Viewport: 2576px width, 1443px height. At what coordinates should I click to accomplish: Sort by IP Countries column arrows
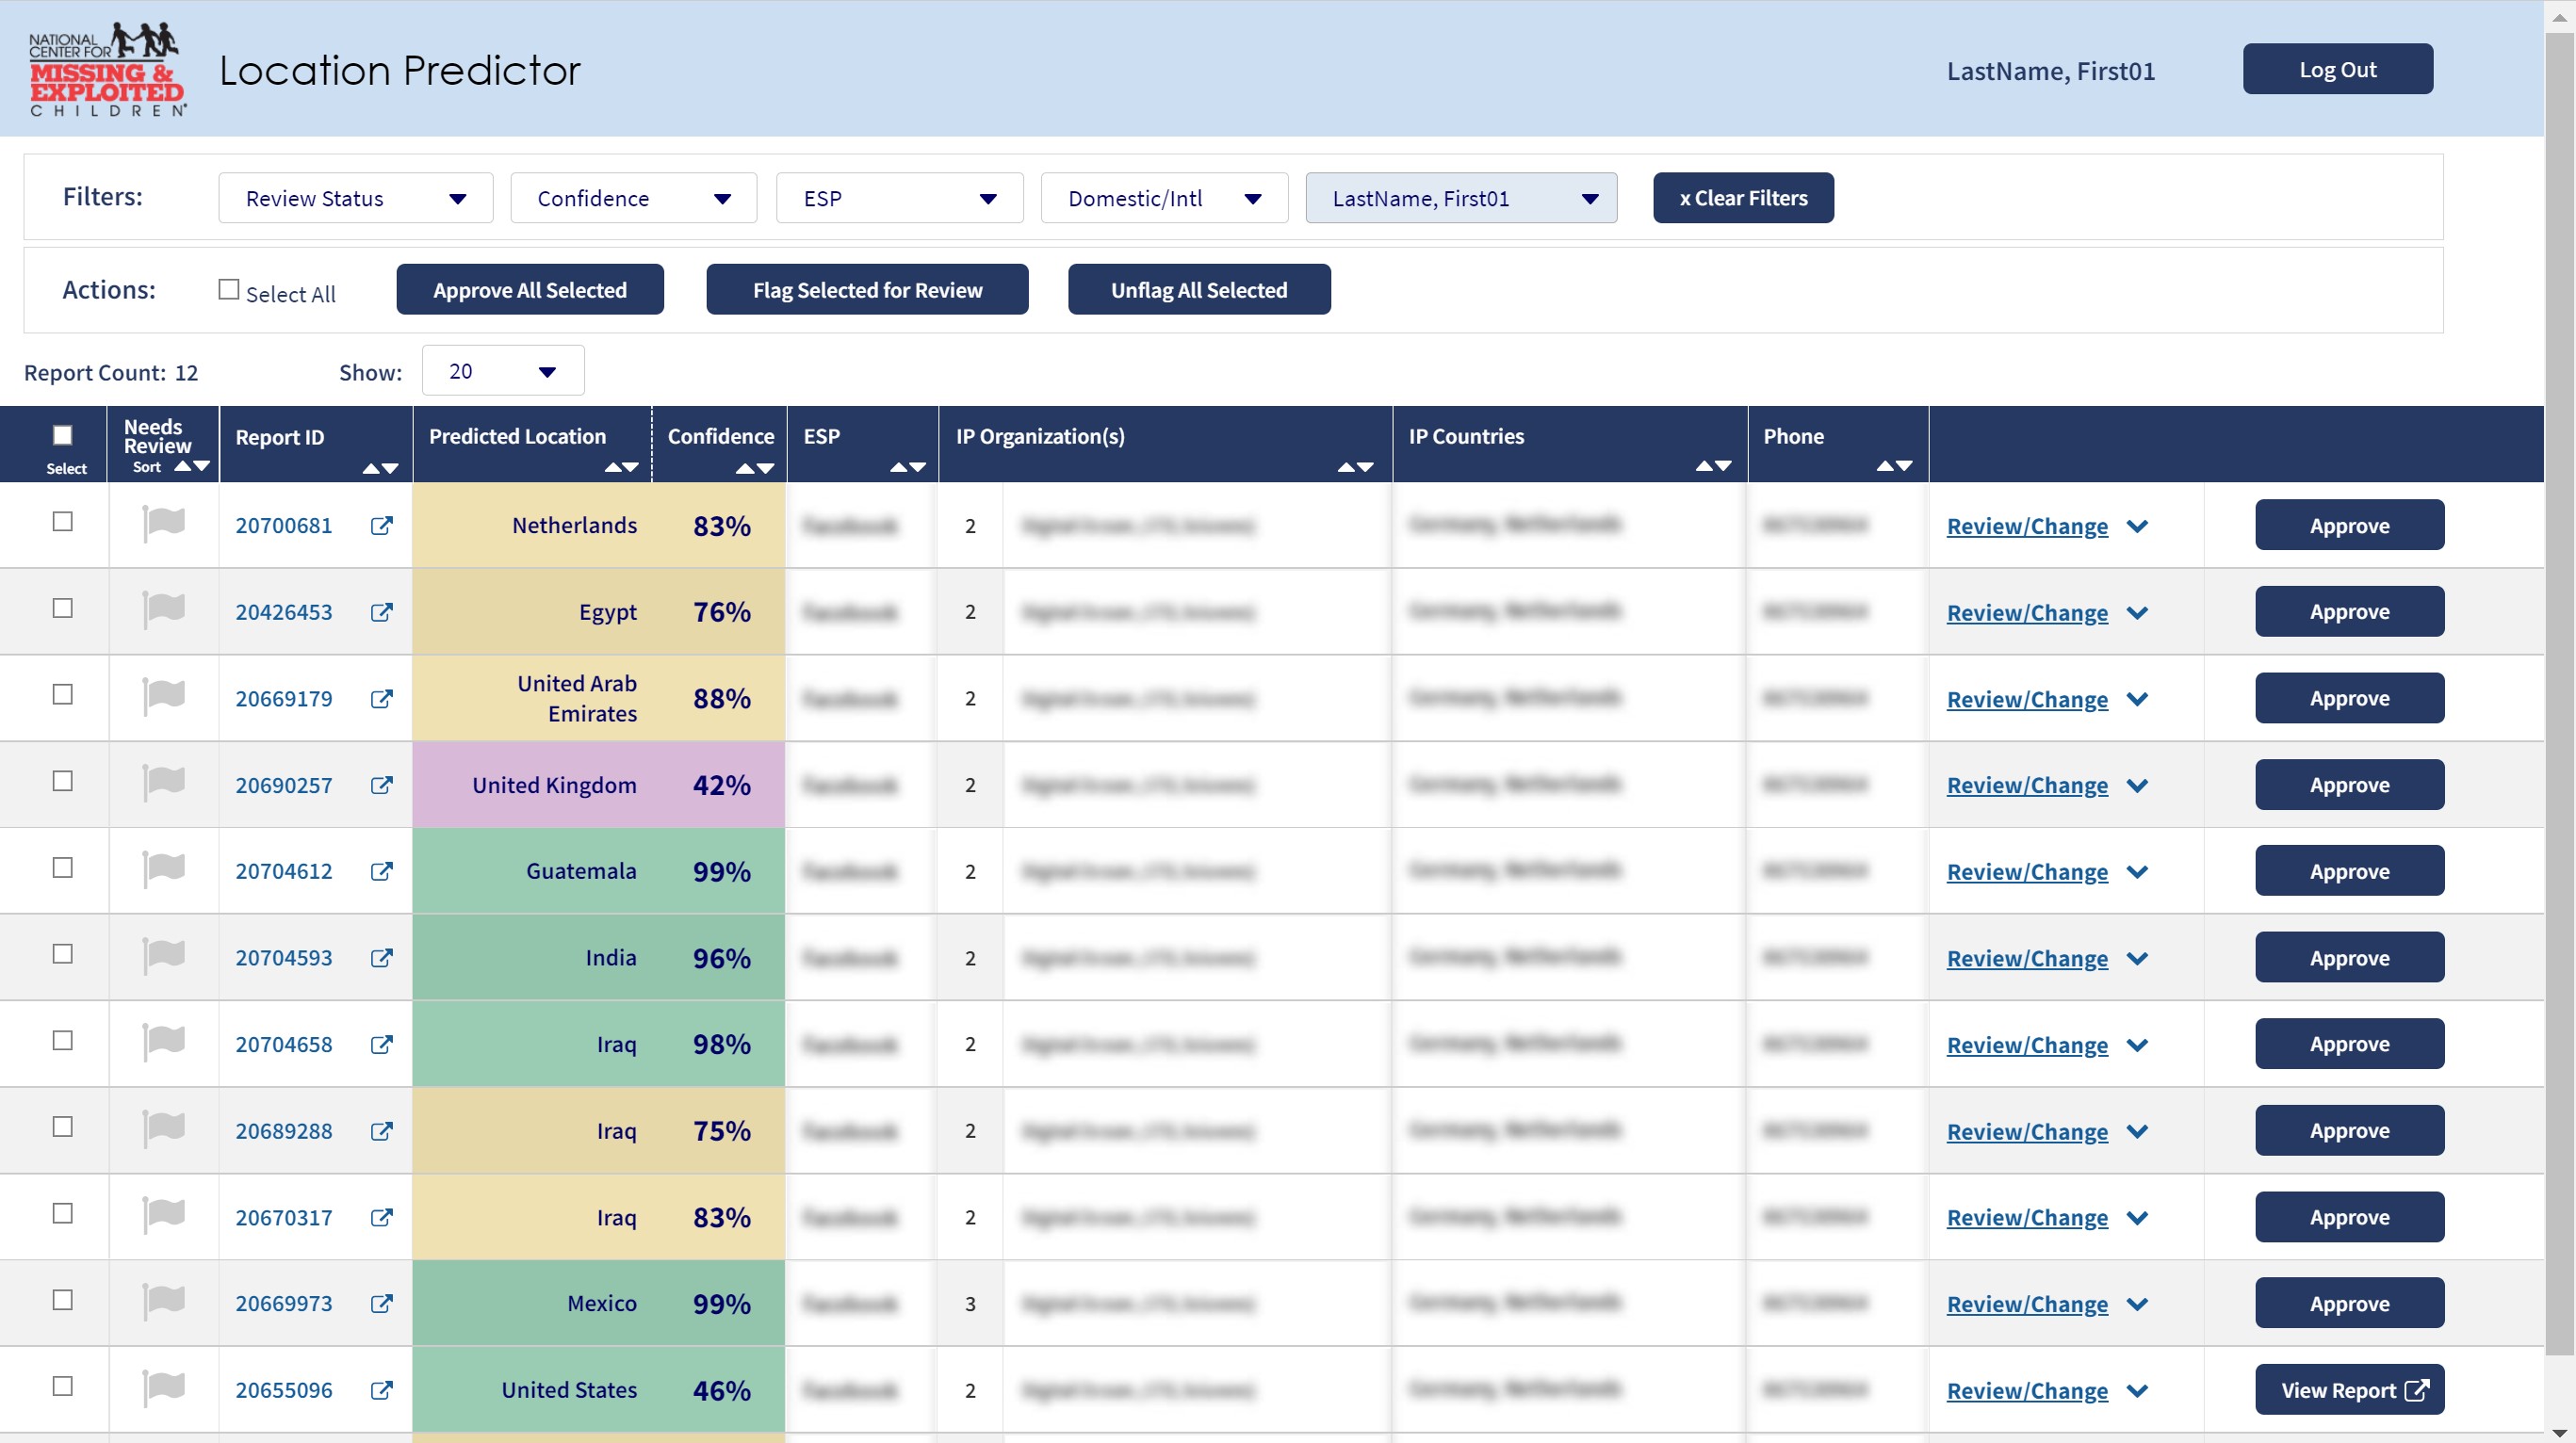point(1713,465)
